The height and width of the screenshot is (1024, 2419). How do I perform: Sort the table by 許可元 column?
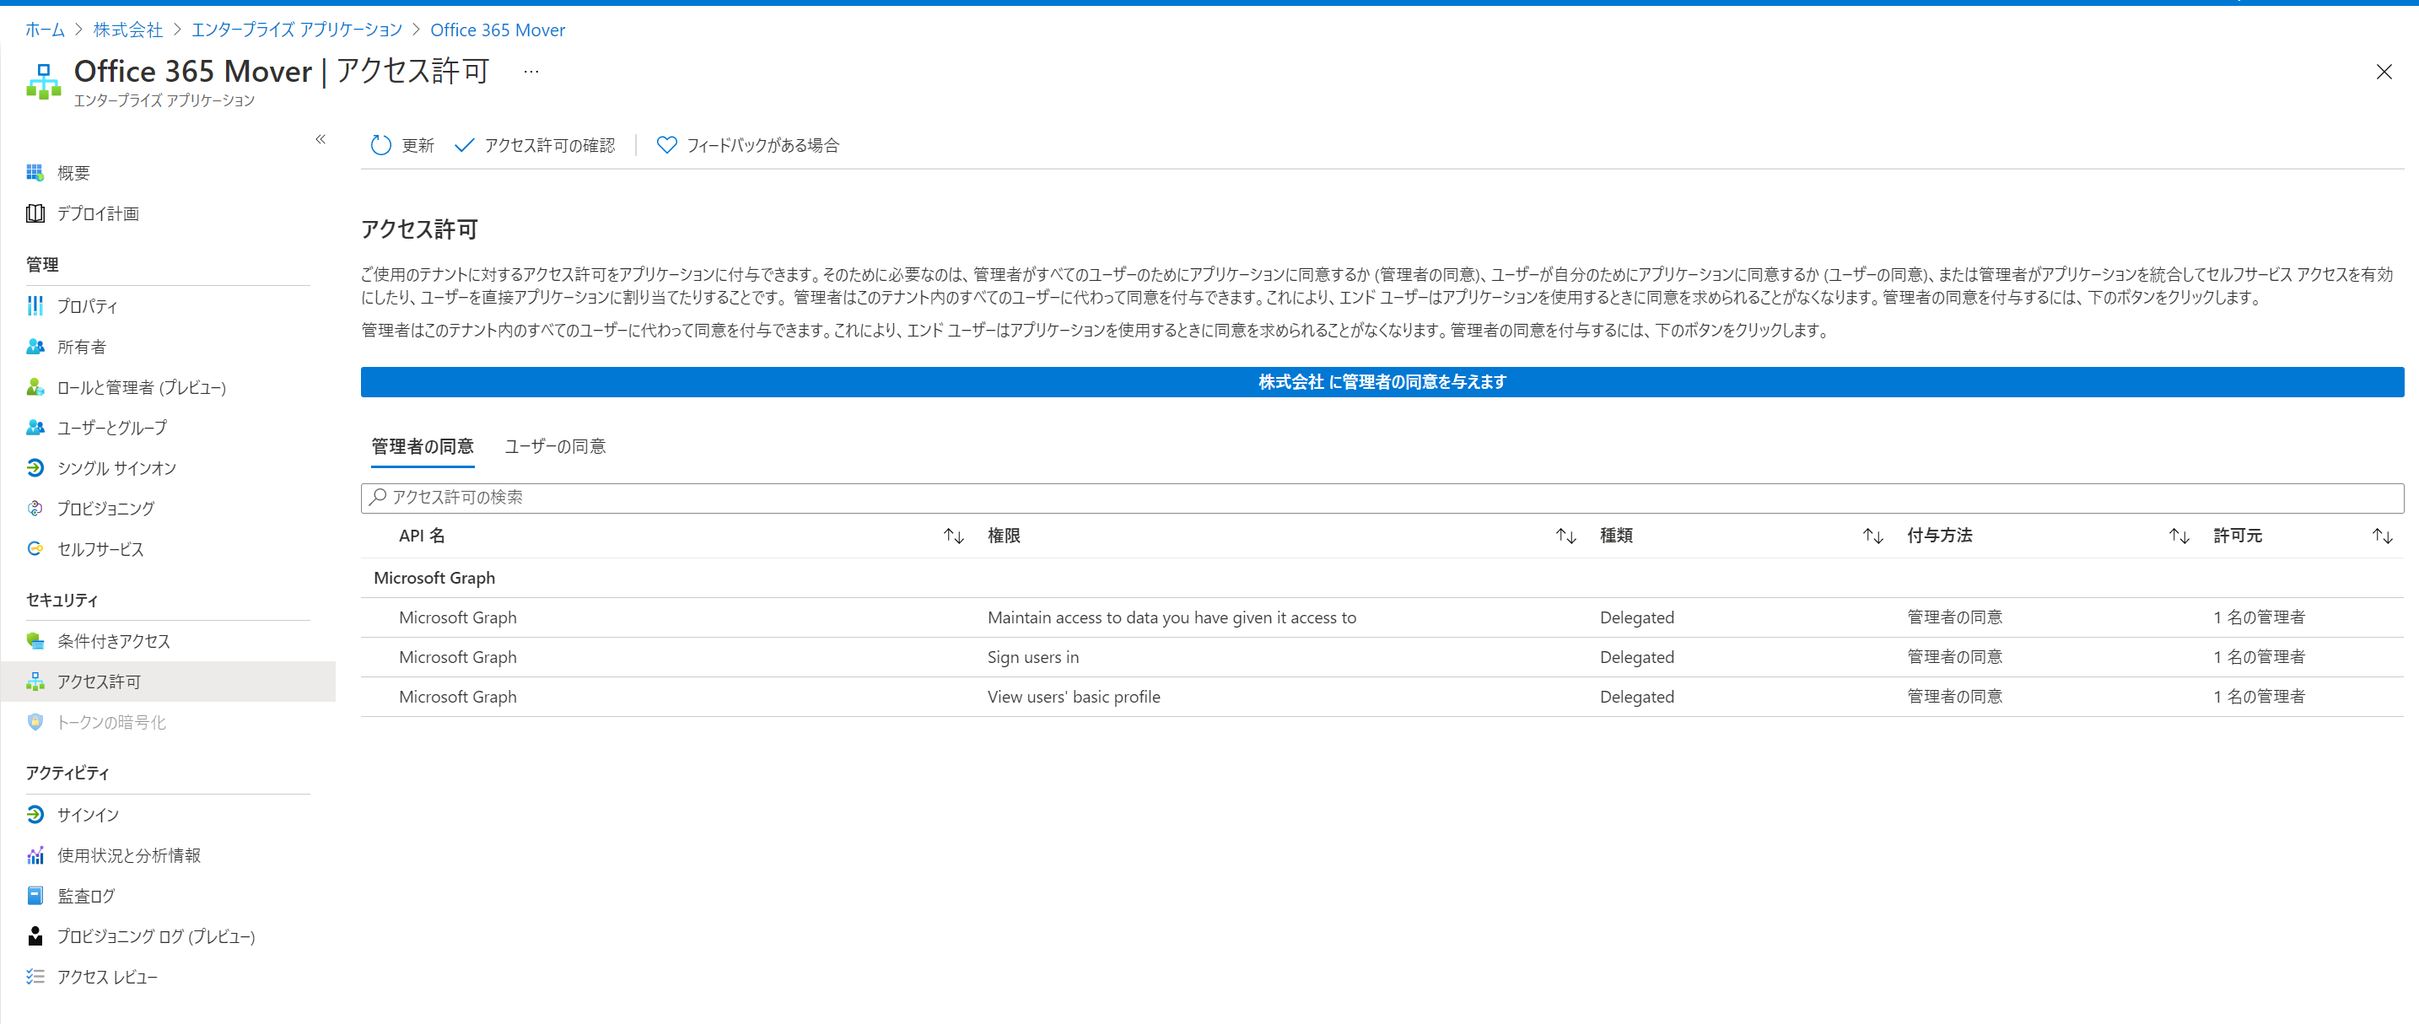[x=2383, y=537]
